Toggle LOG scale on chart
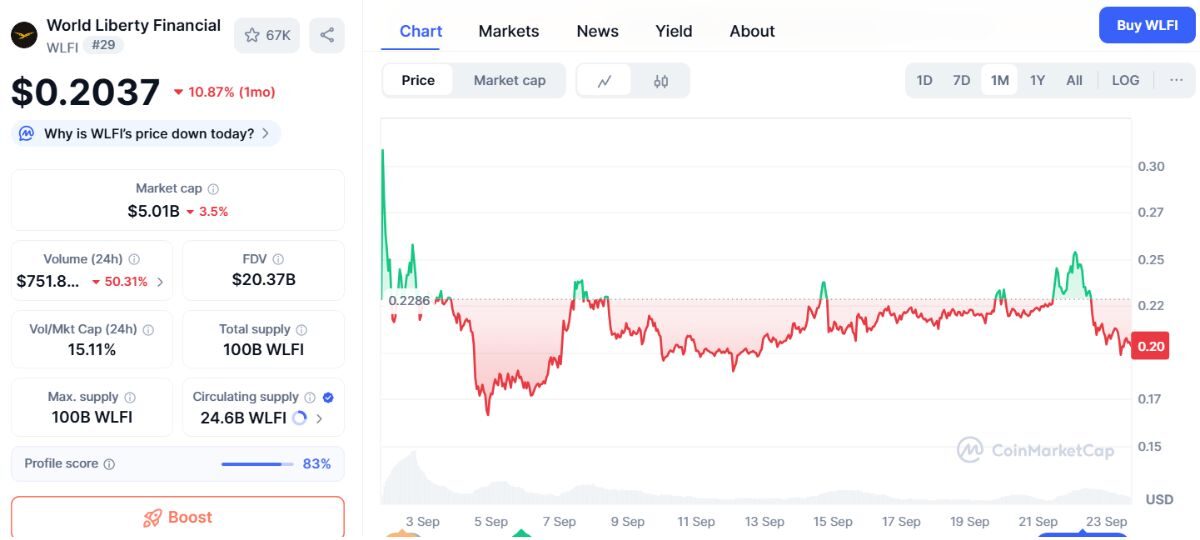Viewport: 1200px width, 540px height. coord(1125,80)
